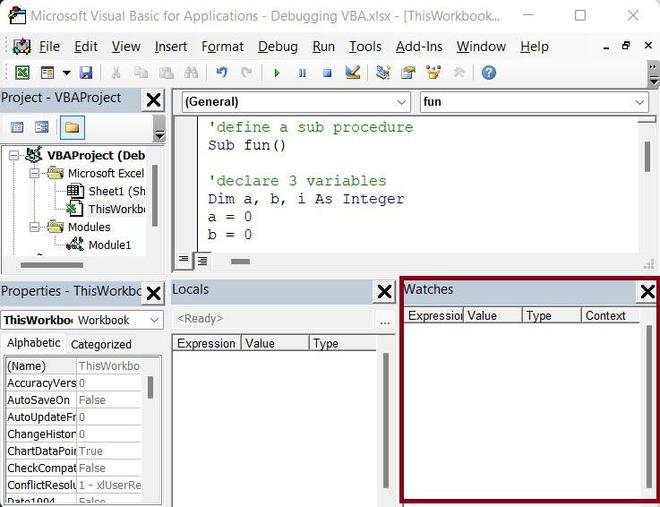Viewport: 660px width, 507px height.
Task: Click the Toolbox toolbar icon
Action: coord(459,72)
